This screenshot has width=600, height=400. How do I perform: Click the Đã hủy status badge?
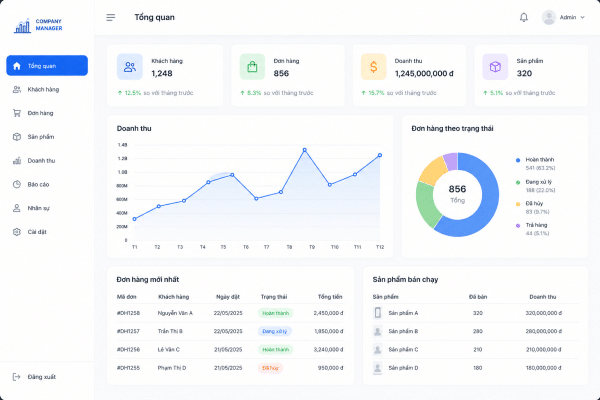(270, 368)
